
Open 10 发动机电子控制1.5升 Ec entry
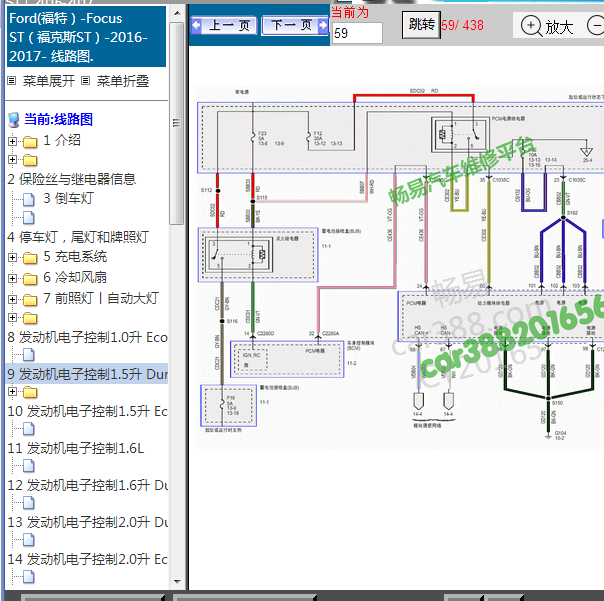(87, 411)
